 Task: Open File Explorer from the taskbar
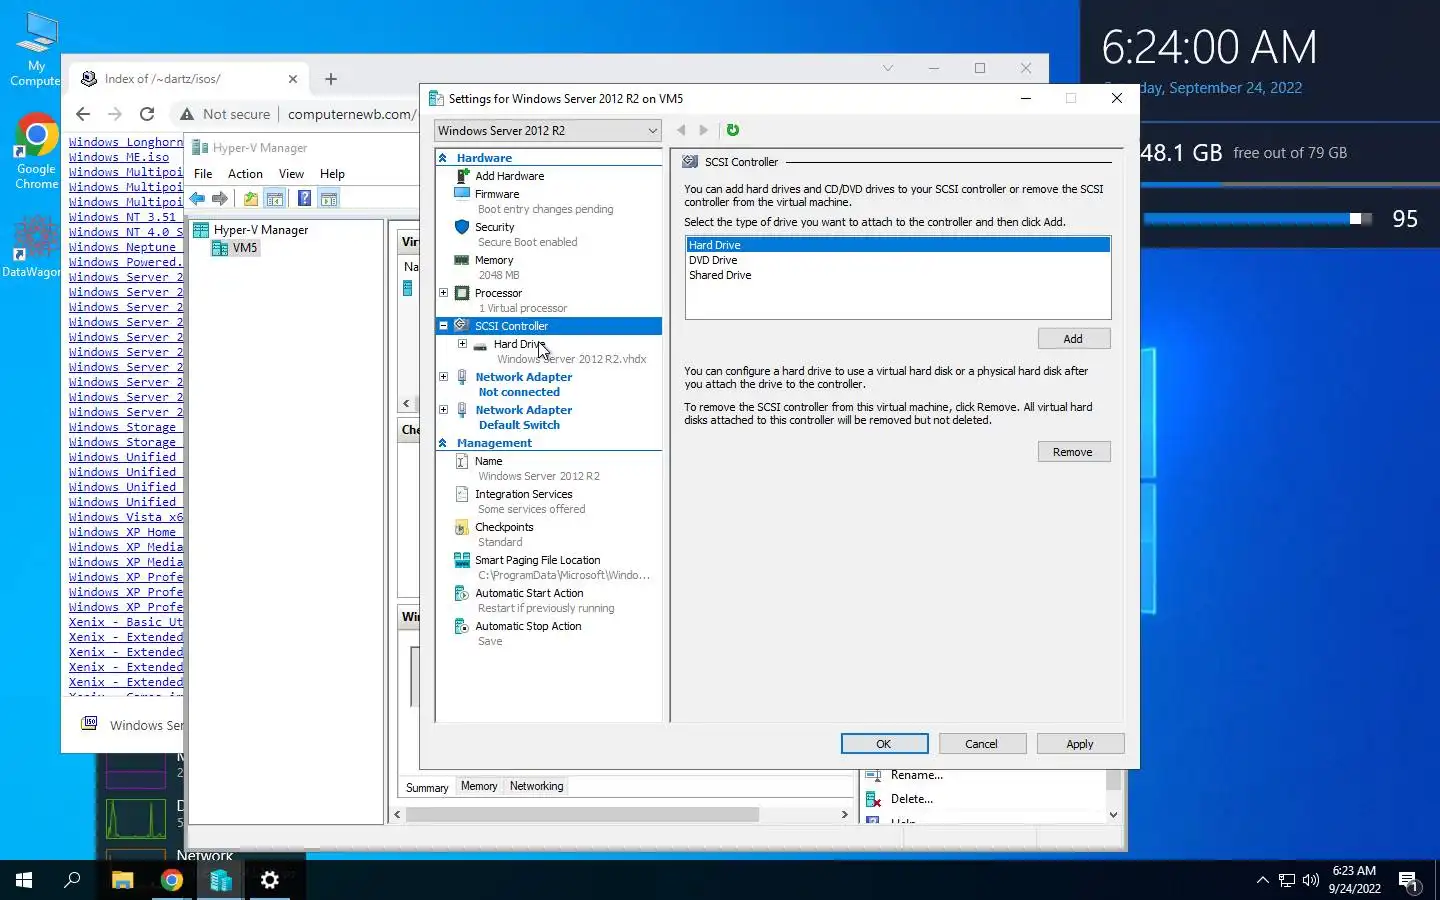tap(122, 880)
